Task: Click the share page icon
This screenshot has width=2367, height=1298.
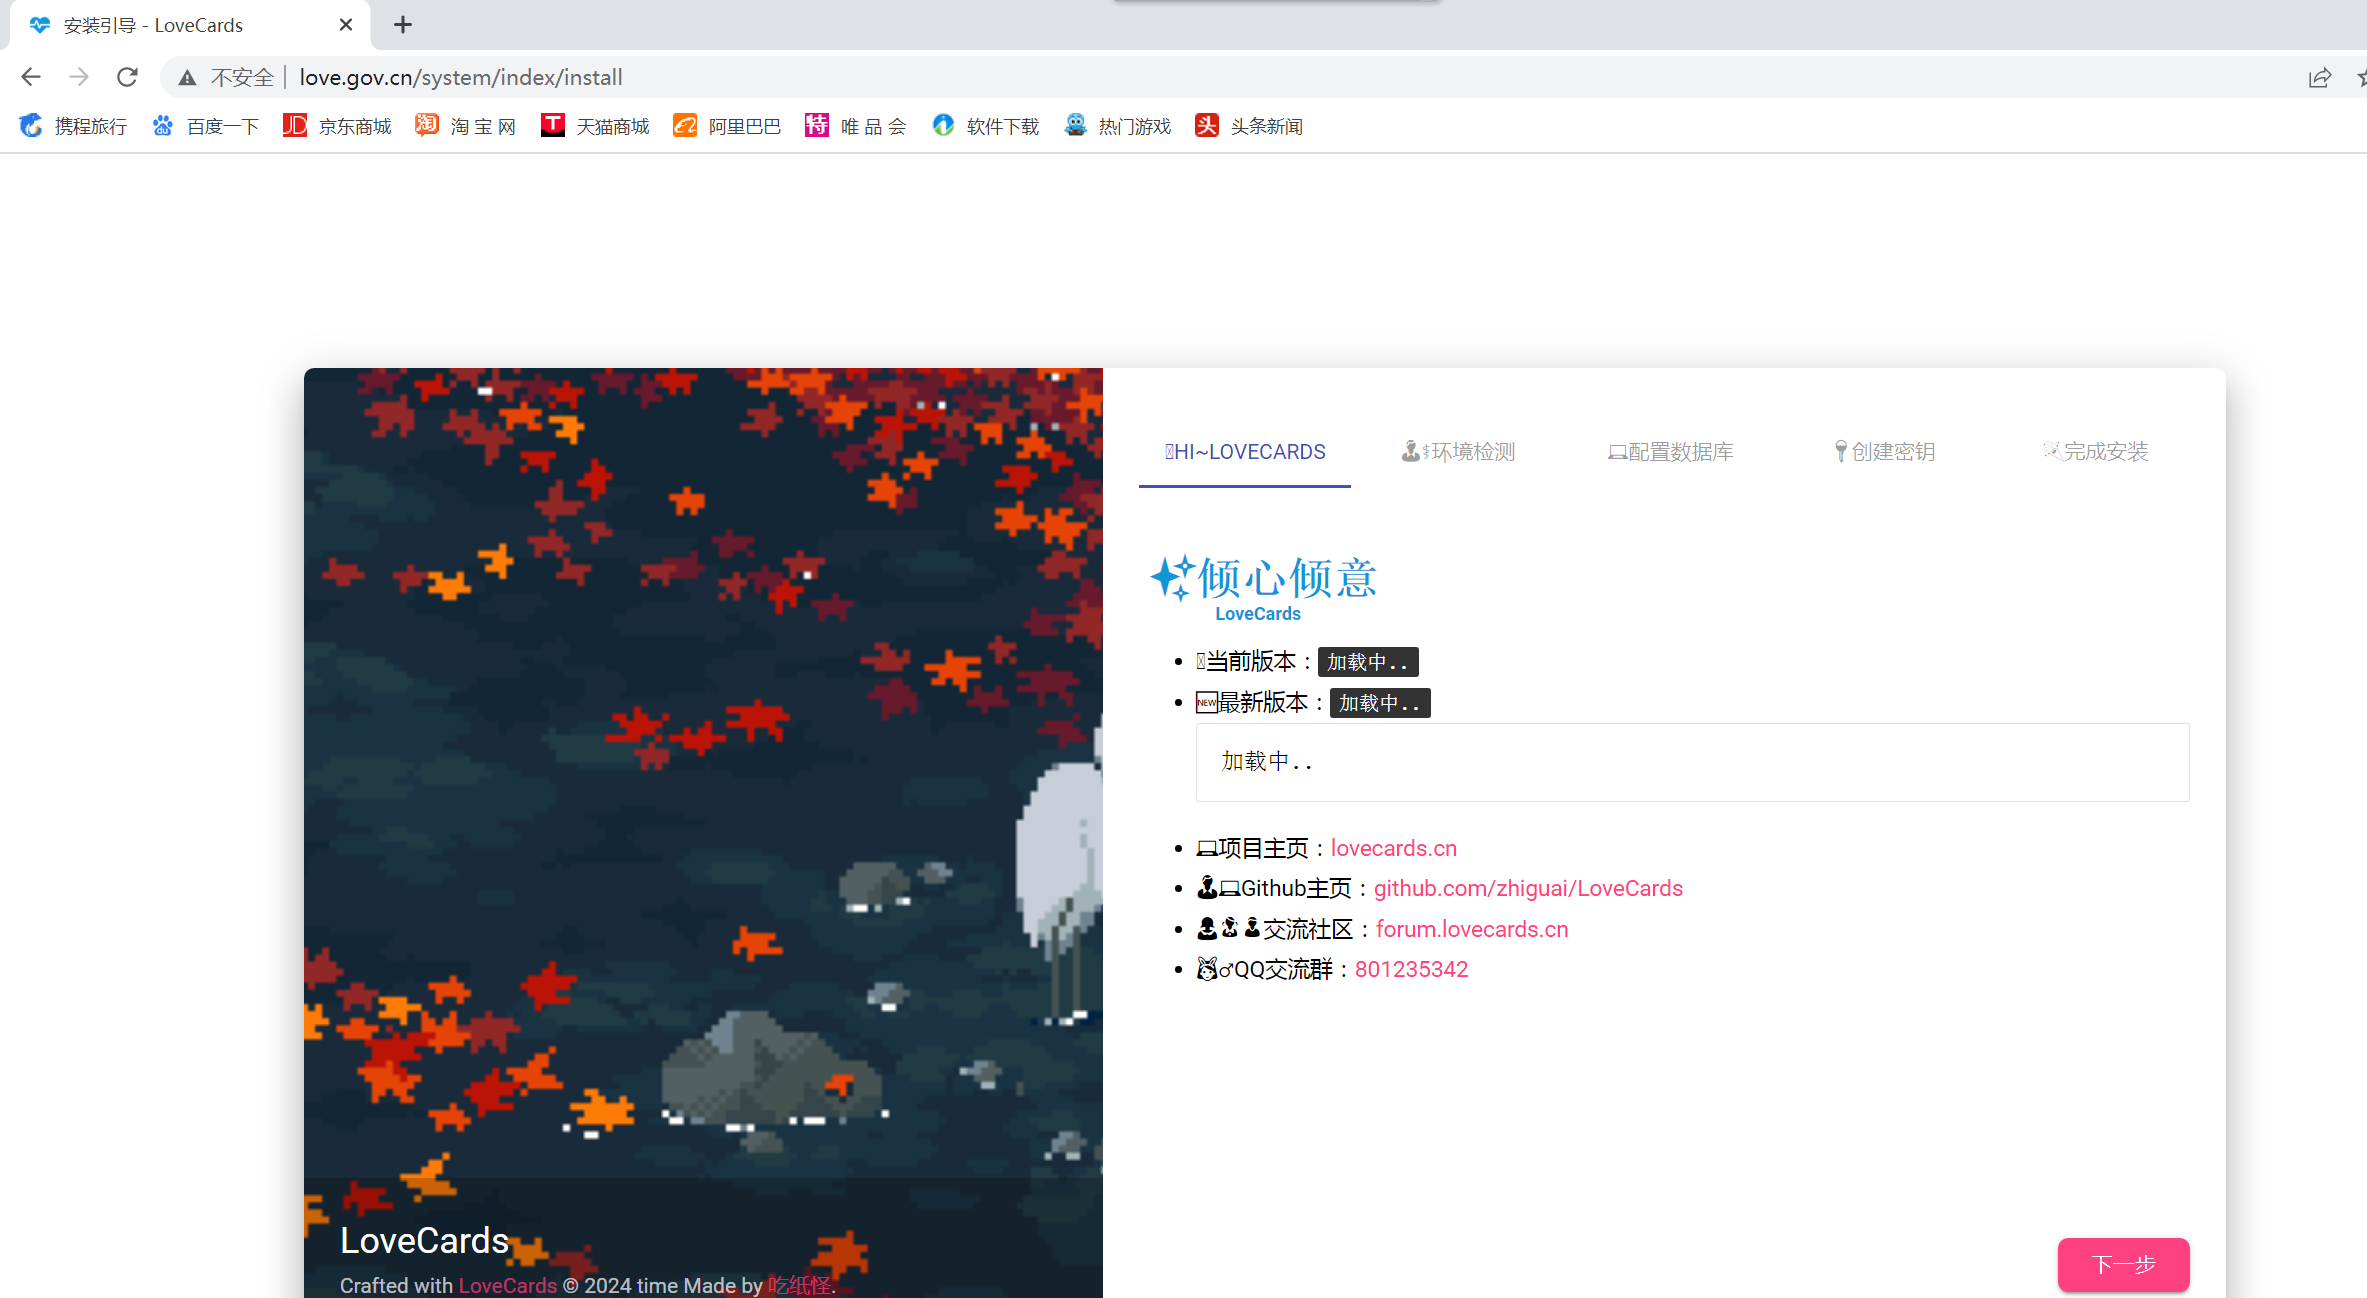Action: pyautogui.click(x=2319, y=77)
